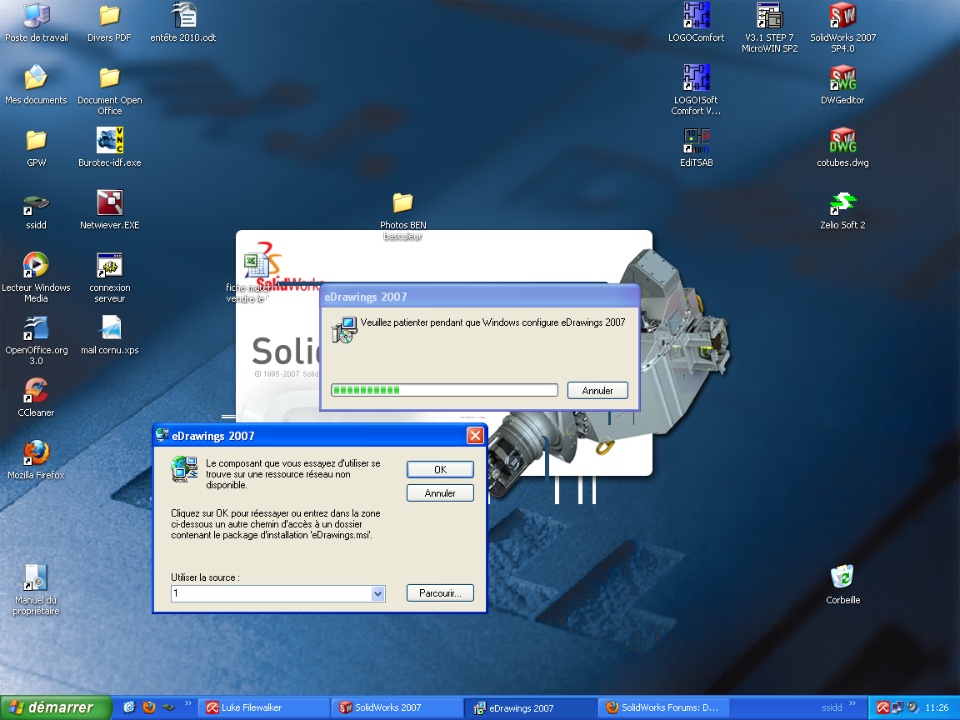
Task: Click Parcourir... to browse source
Action: click(x=440, y=593)
